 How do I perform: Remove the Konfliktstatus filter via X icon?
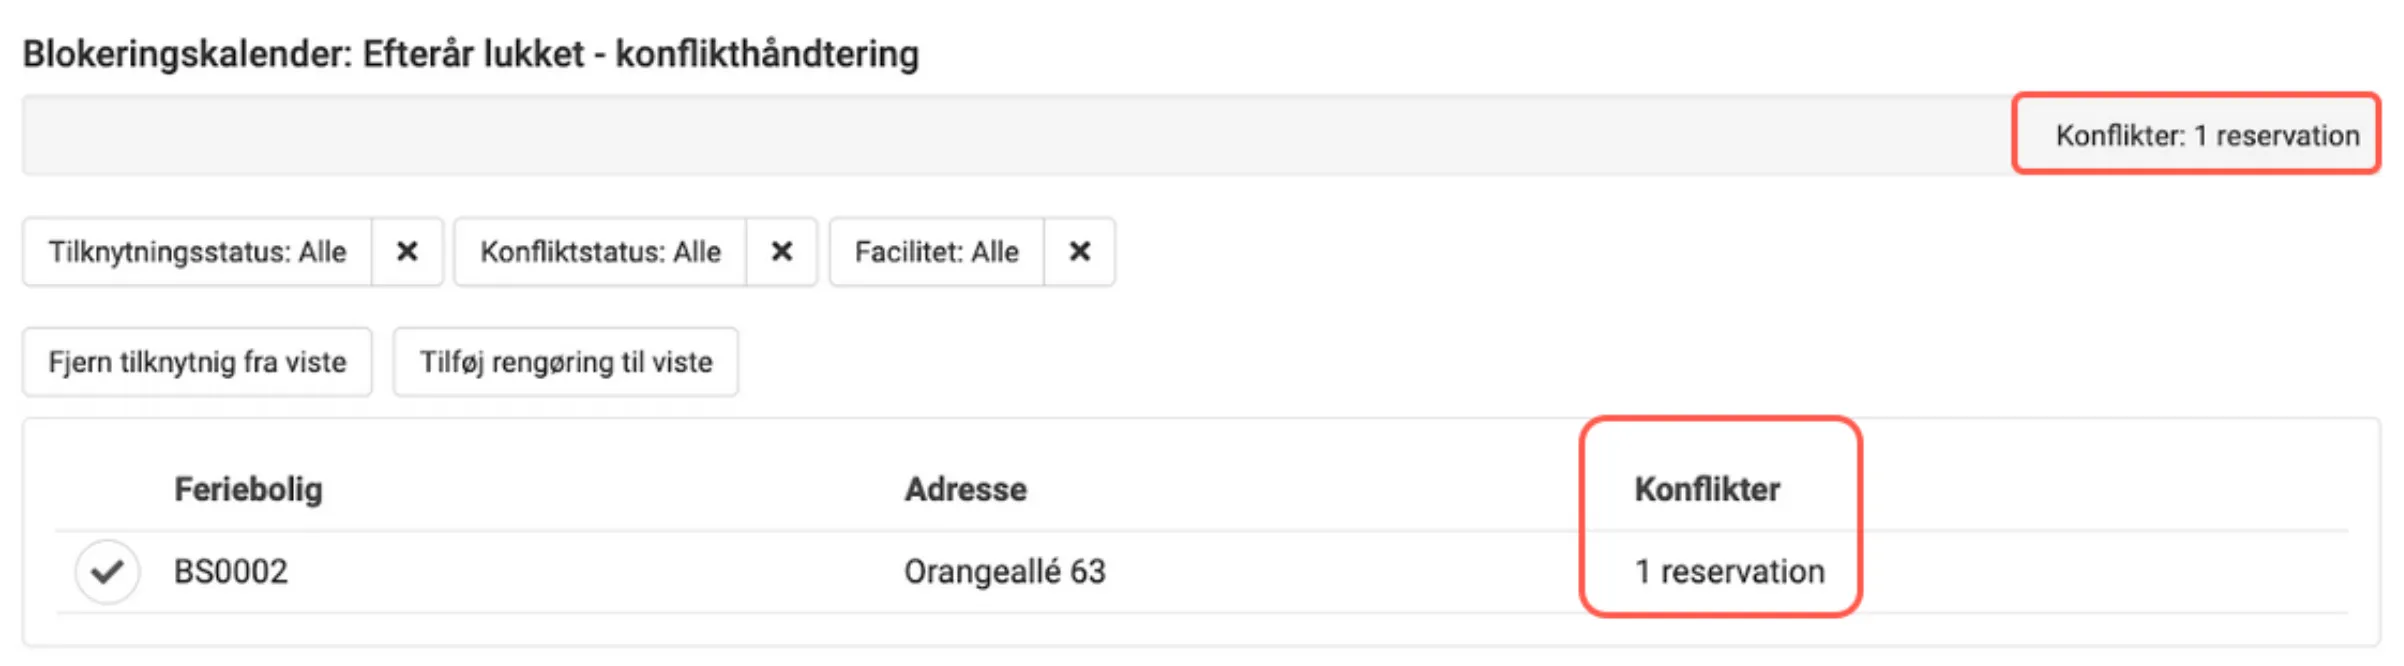tap(782, 252)
